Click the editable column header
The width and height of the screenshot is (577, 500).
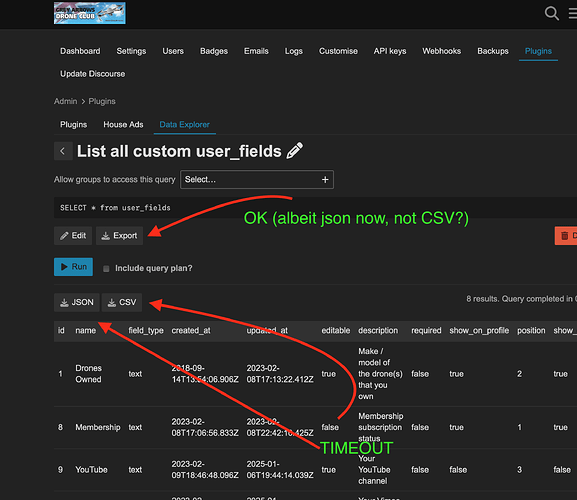pyautogui.click(x=336, y=330)
